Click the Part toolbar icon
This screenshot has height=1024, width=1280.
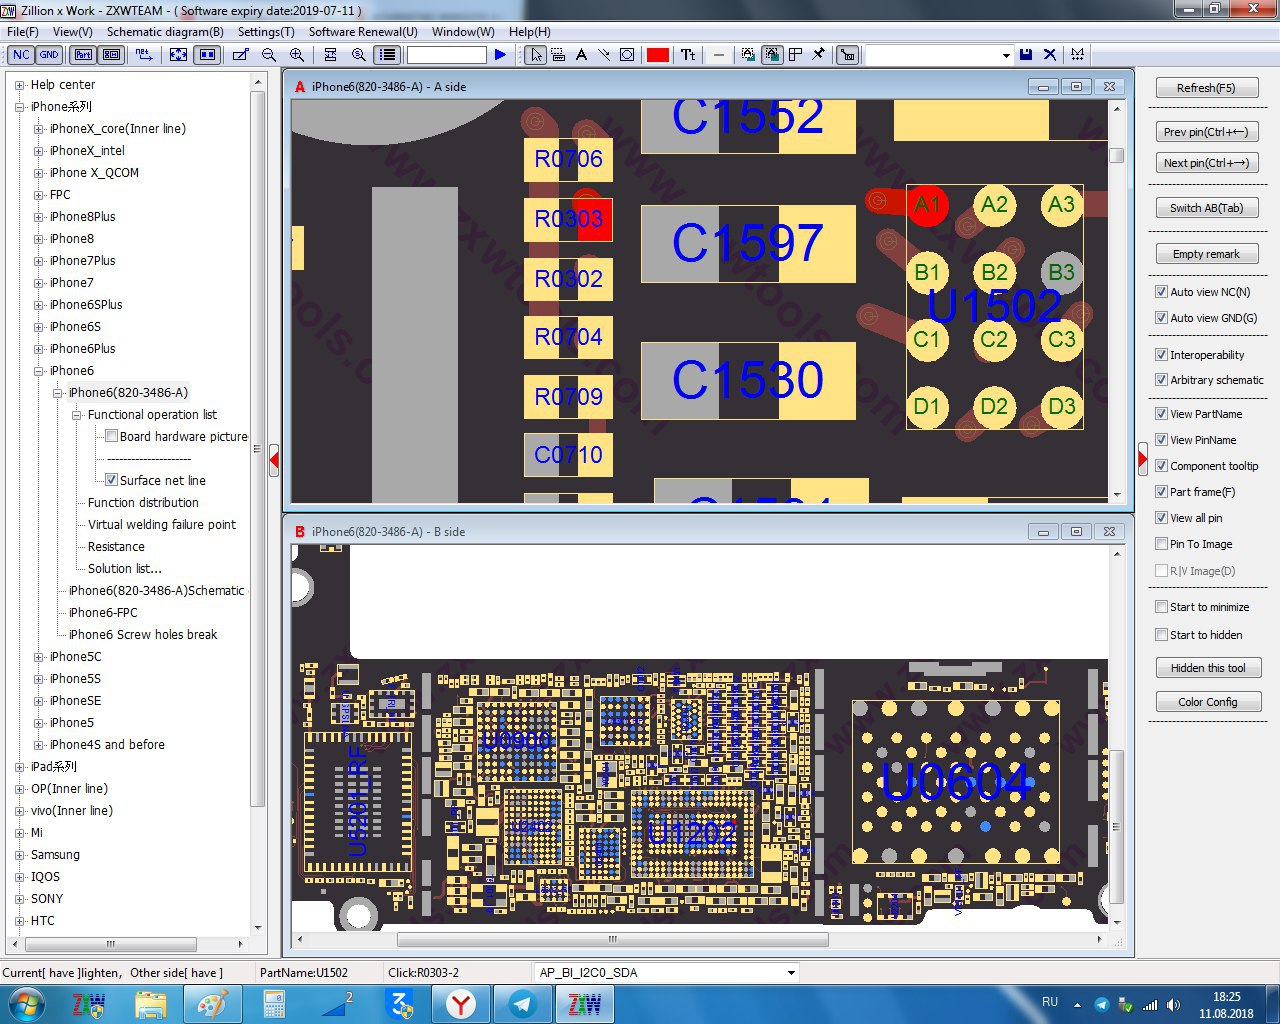[x=84, y=55]
